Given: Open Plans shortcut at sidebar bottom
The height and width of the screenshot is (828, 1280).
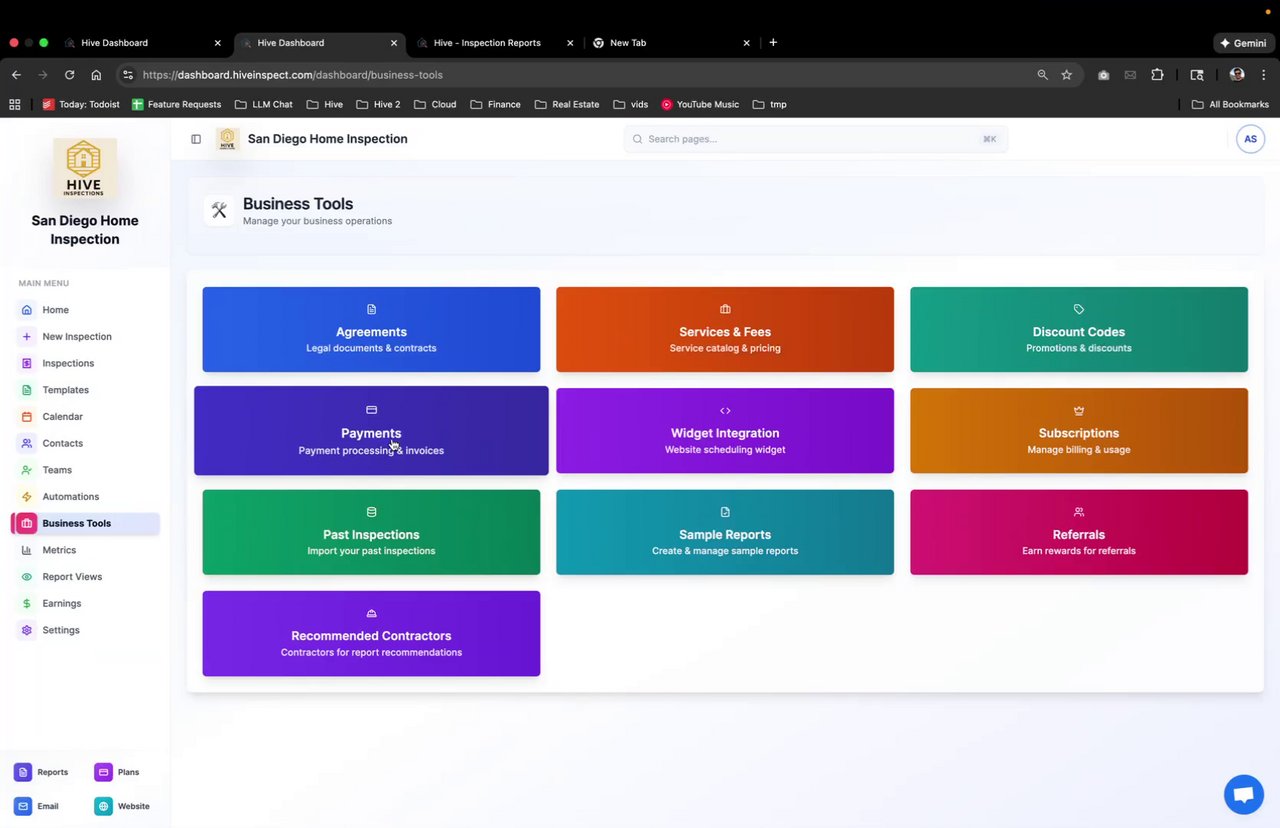Looking at the screenshot, I should pos(118,772).
